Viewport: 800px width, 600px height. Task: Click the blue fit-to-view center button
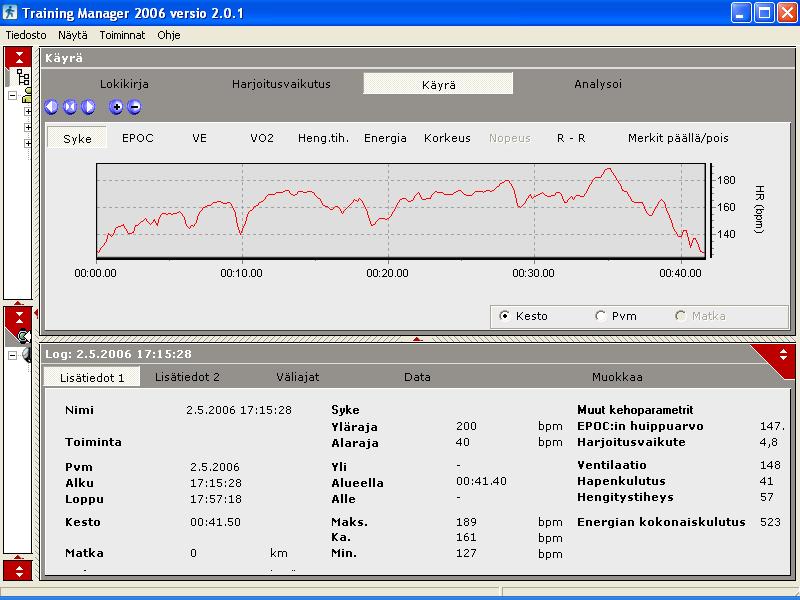pos(70,107)
